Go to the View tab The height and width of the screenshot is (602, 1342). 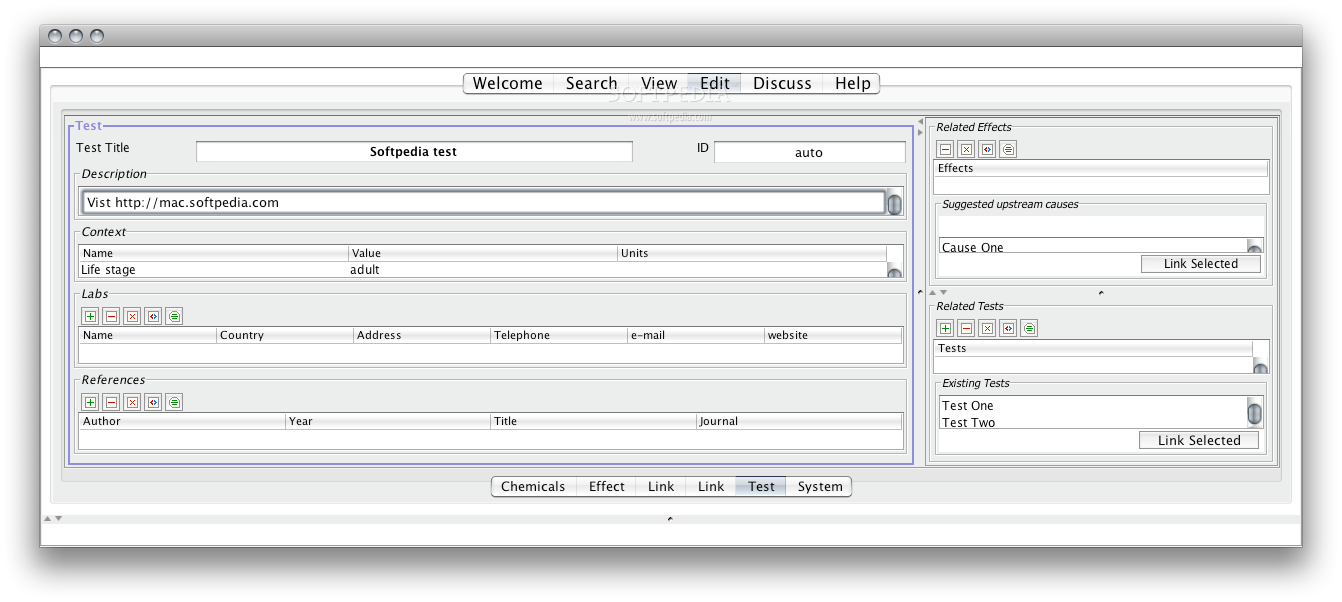(x=659, y=83)
